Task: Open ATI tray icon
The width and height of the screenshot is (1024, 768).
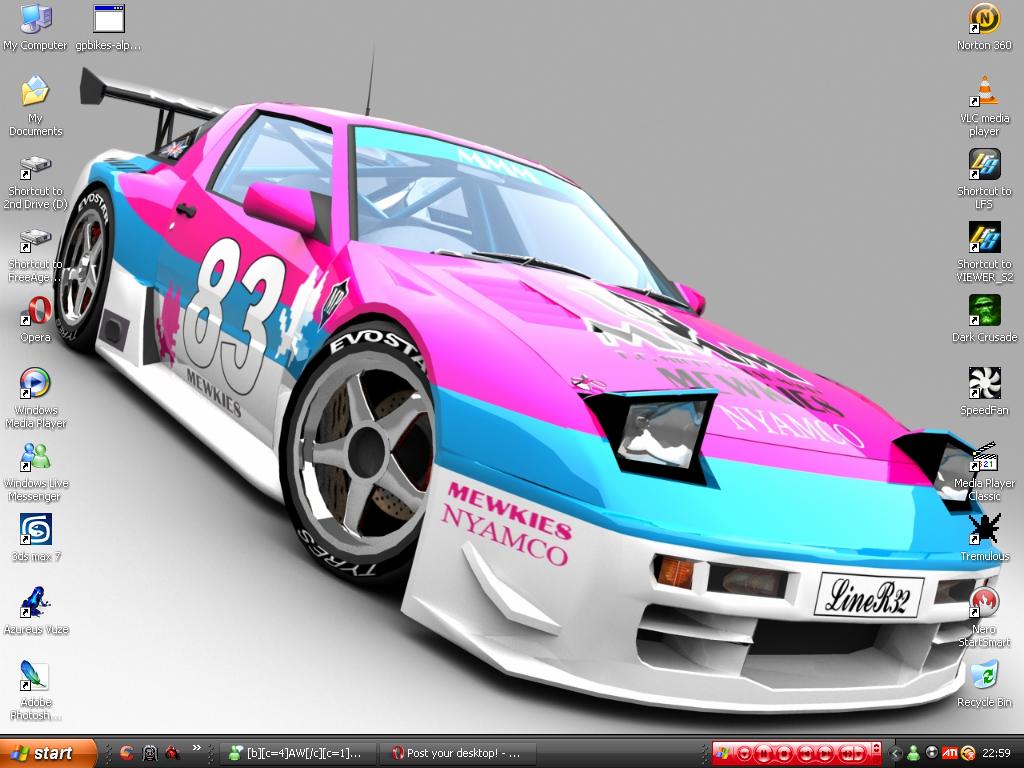Action: coord(950,752)
